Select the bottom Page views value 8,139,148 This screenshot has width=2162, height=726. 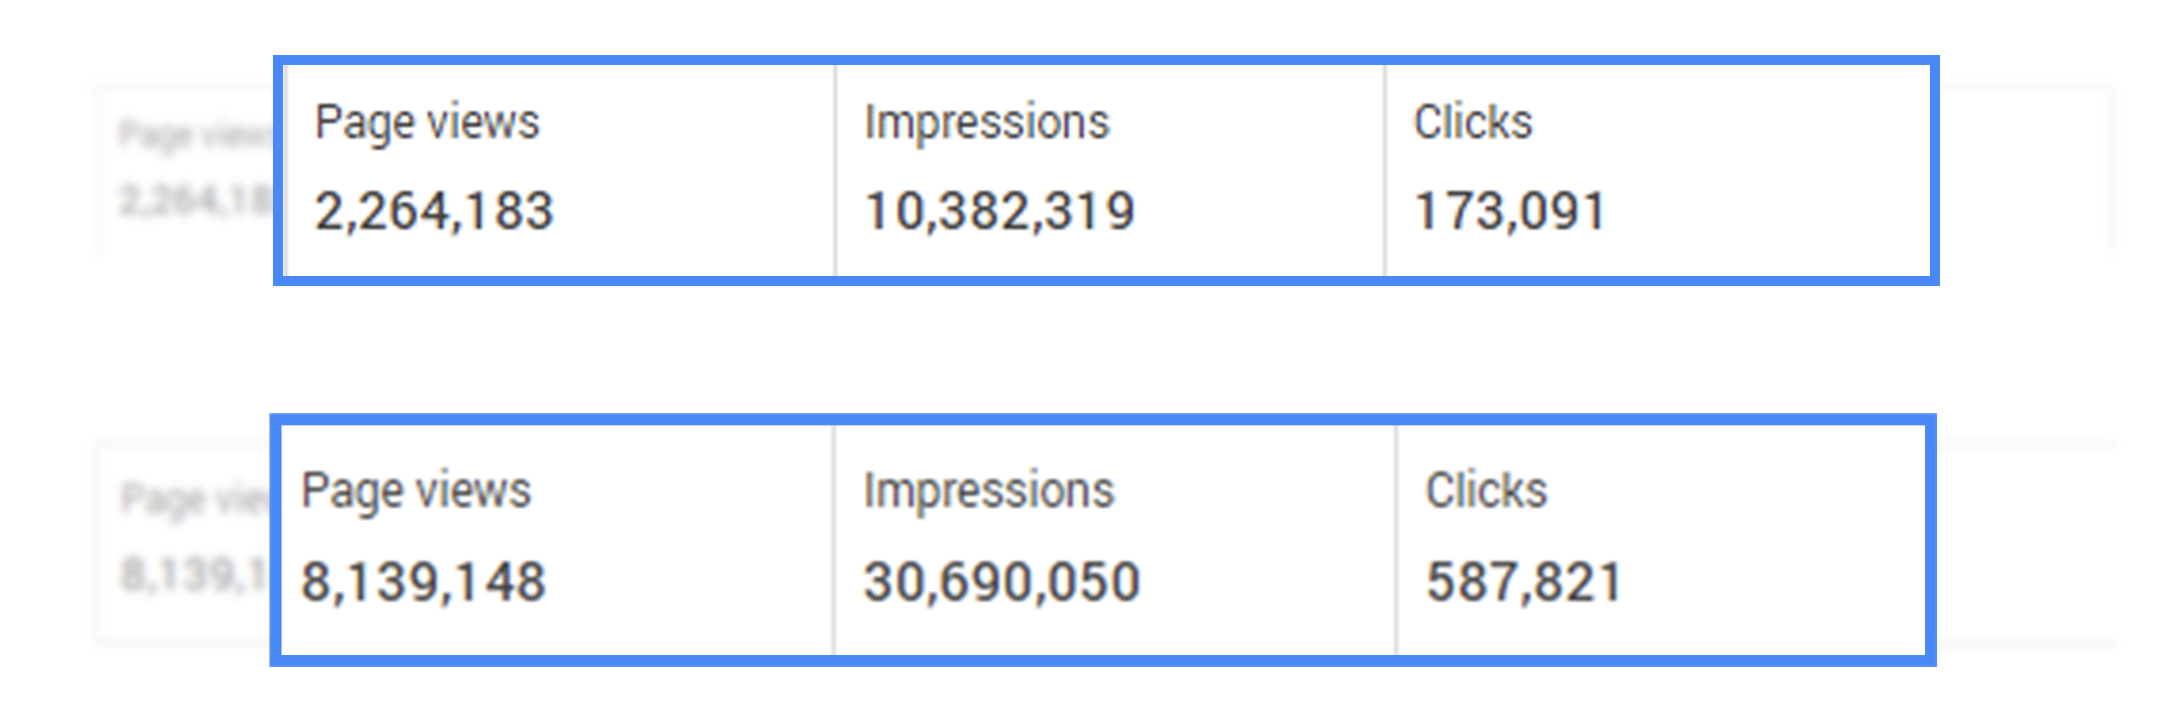[x=424, y=582]
